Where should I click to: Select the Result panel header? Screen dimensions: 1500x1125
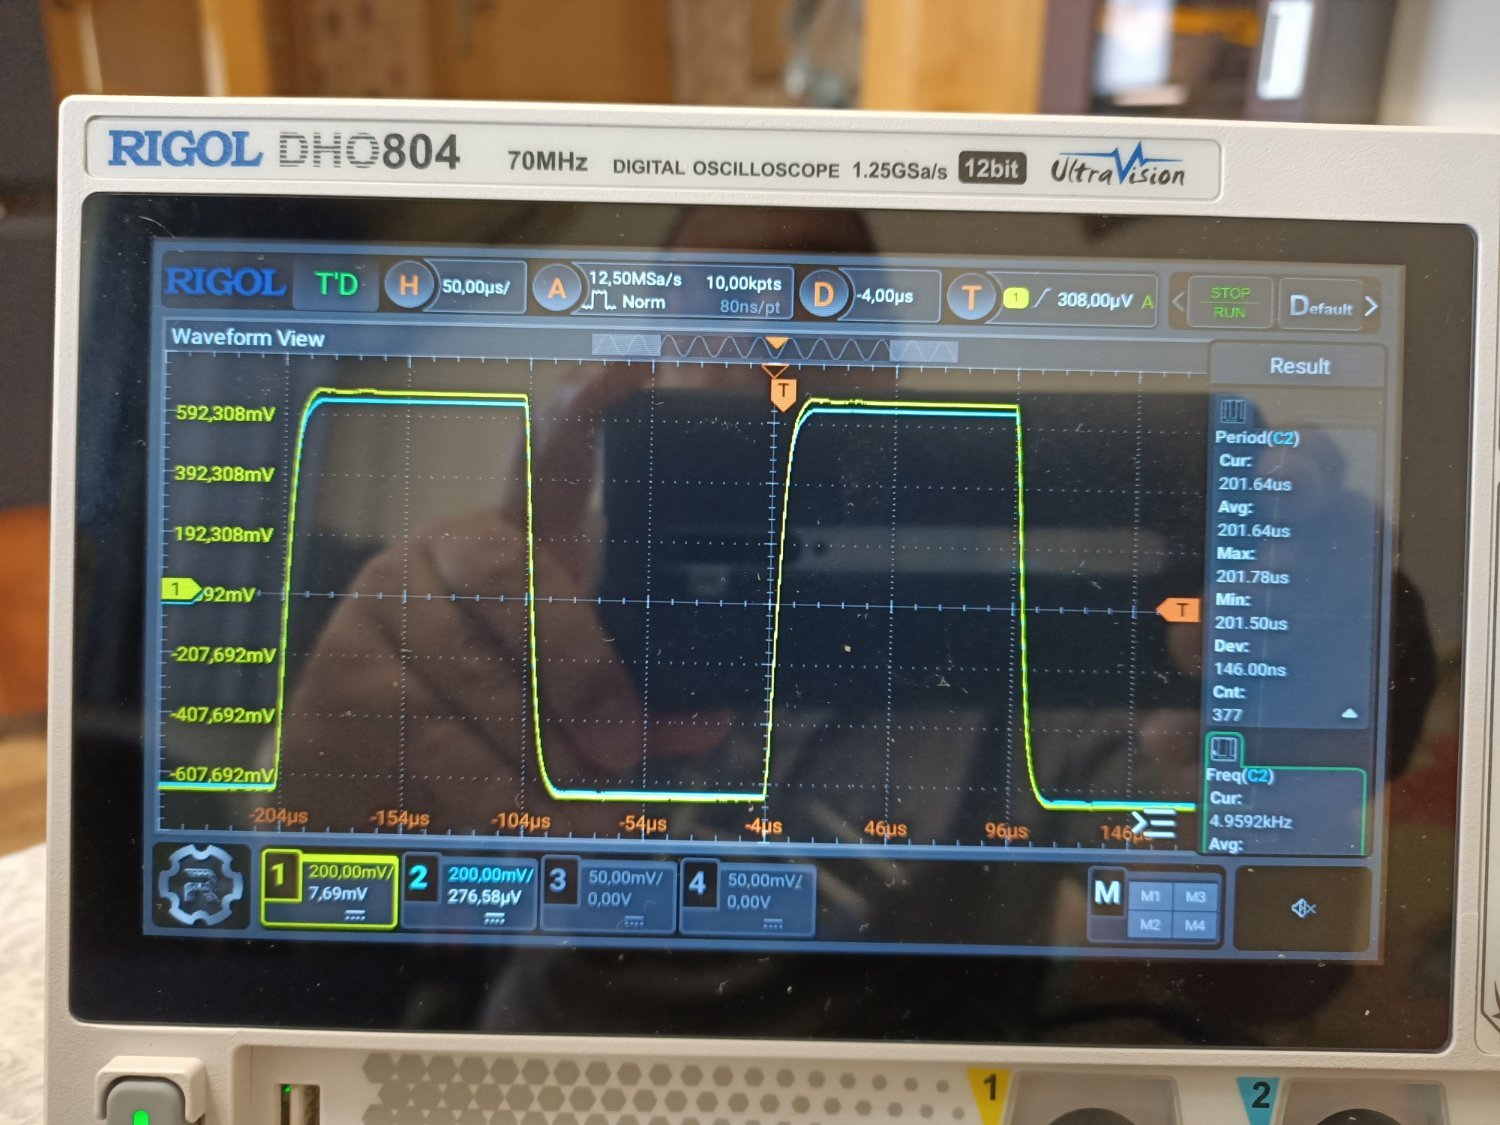pos(1298,366)
